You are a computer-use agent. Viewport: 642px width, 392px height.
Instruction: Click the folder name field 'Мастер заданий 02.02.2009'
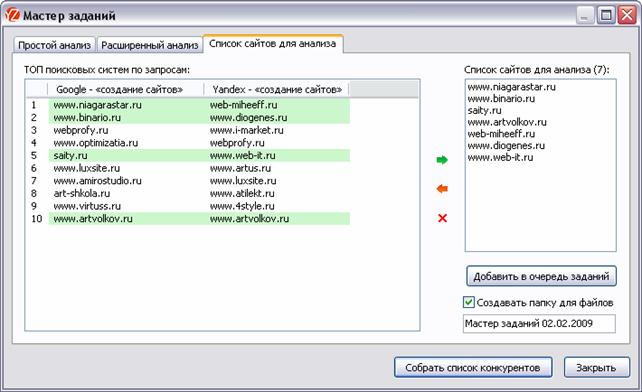click(x=539, y=324)
